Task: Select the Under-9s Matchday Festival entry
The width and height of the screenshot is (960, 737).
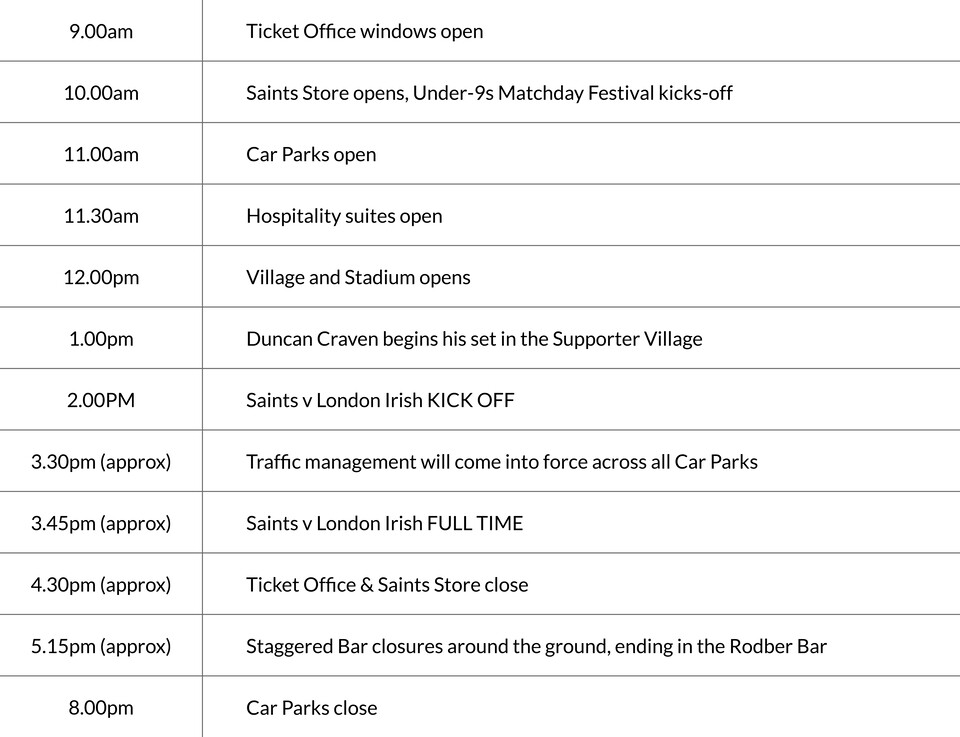Action: tap(489, 93)
